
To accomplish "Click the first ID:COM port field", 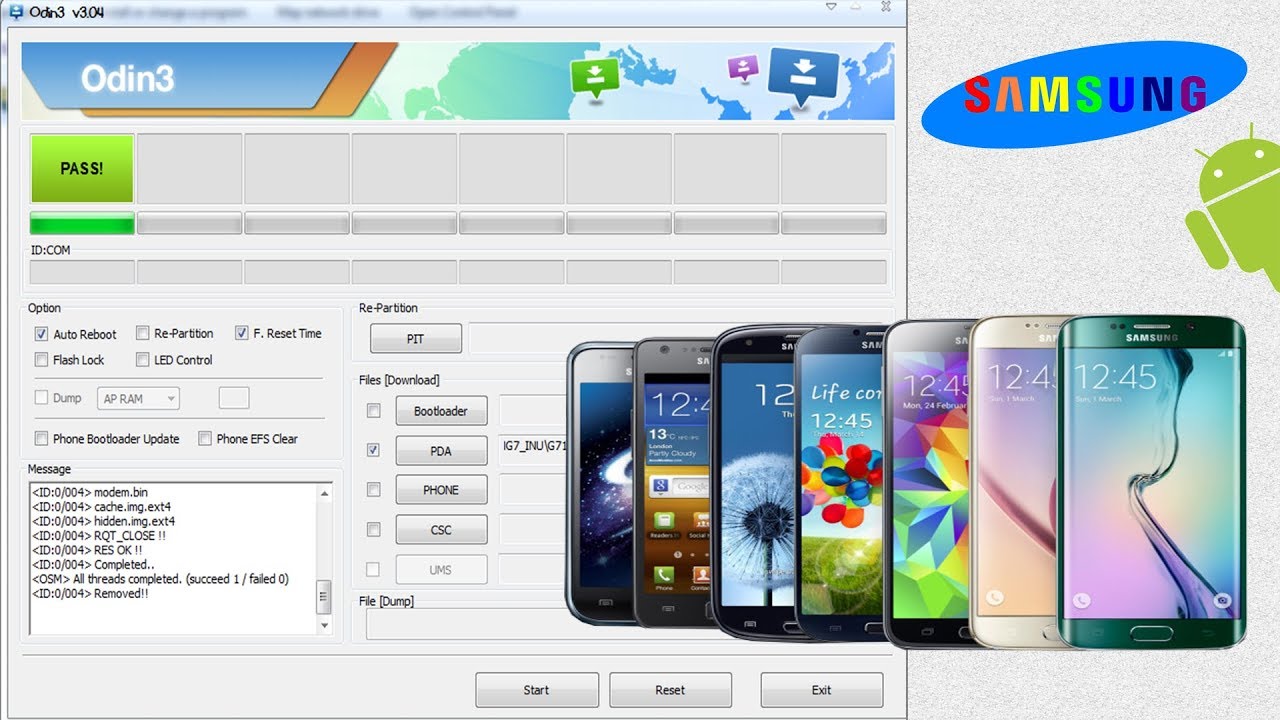I will [82, 272].
